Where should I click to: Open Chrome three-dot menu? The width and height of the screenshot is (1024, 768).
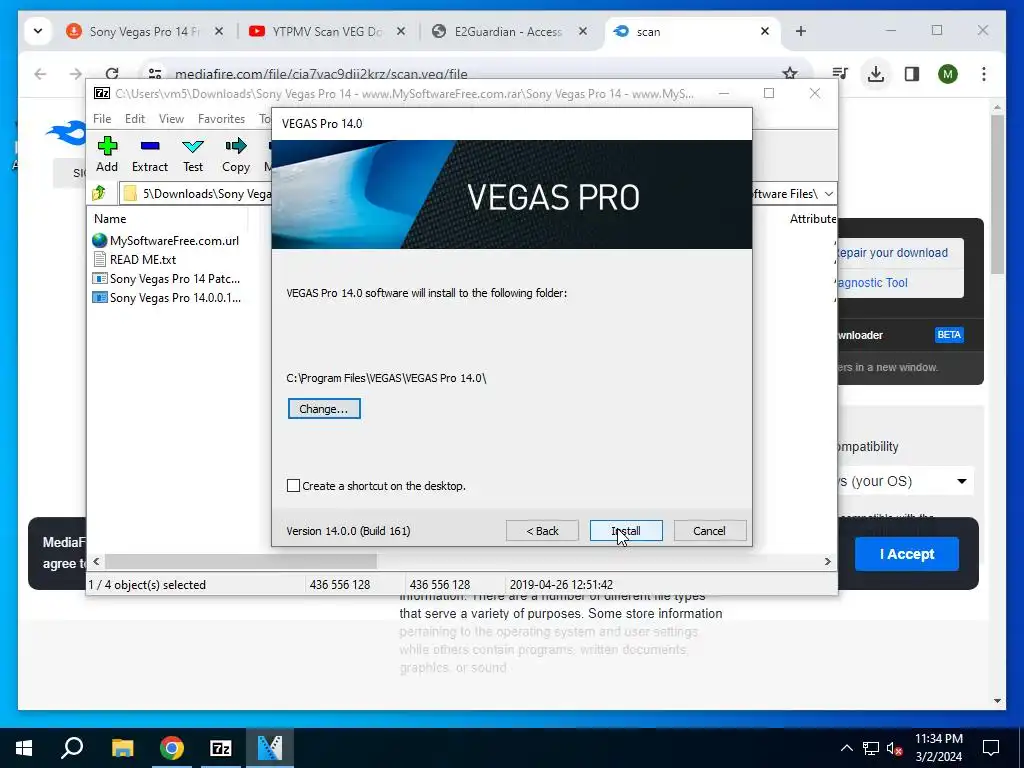[984, 74]
